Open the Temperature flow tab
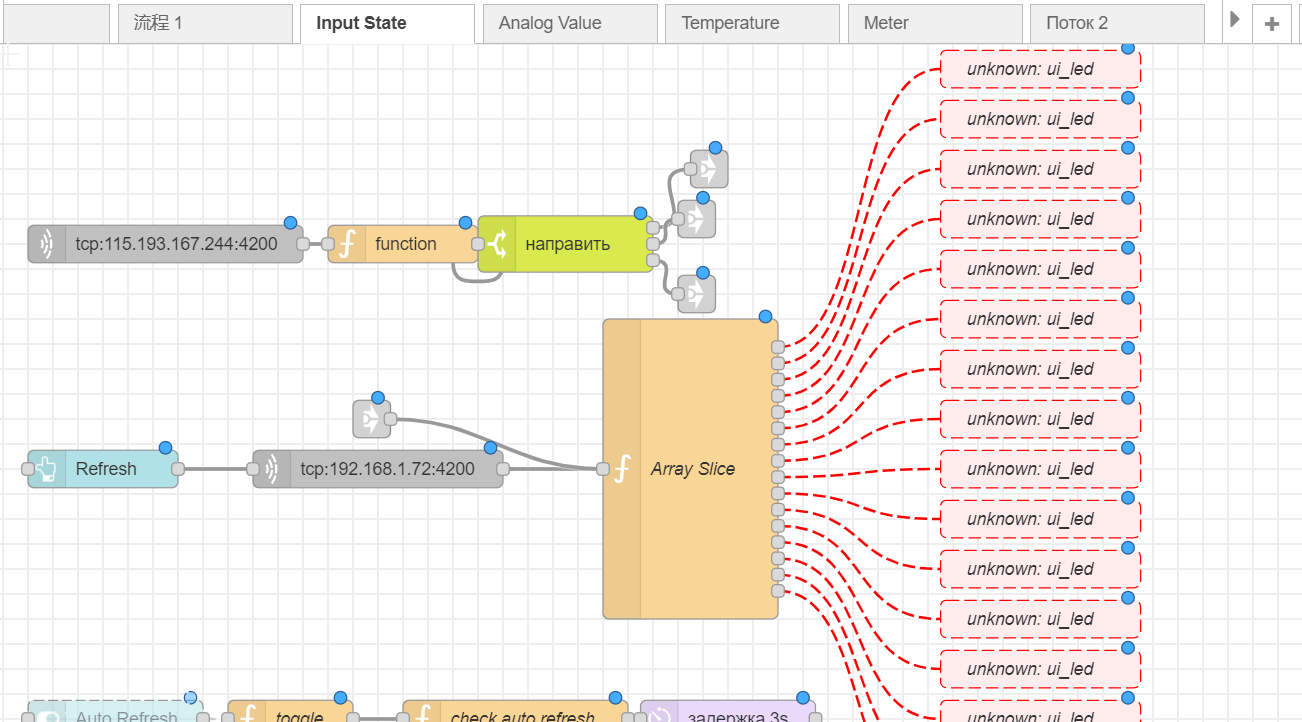The width and height of the screenshot is (1302, 722). tap(730, 23)
